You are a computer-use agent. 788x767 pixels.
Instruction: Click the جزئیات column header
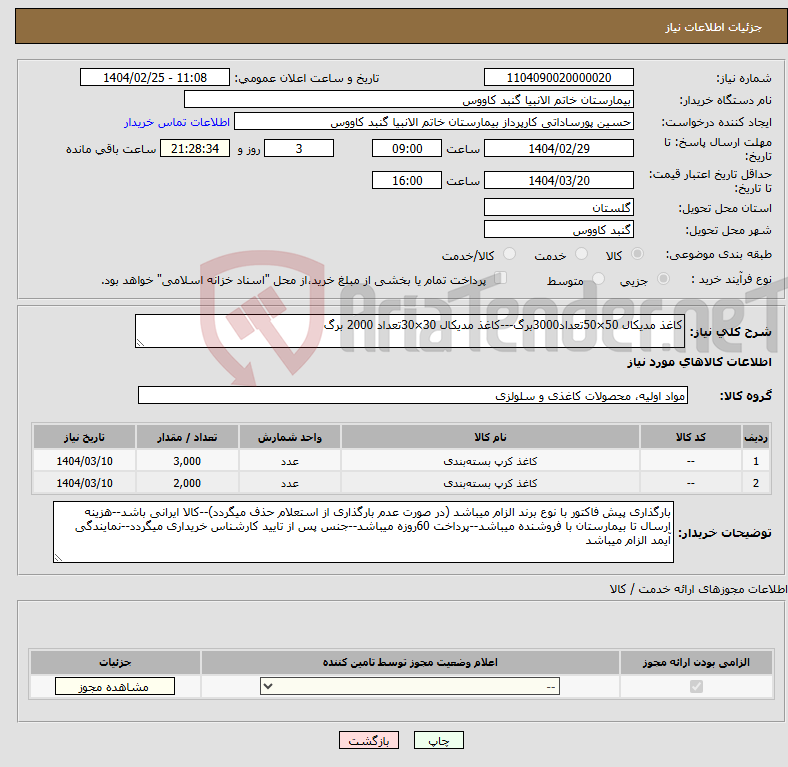[115, 662]
